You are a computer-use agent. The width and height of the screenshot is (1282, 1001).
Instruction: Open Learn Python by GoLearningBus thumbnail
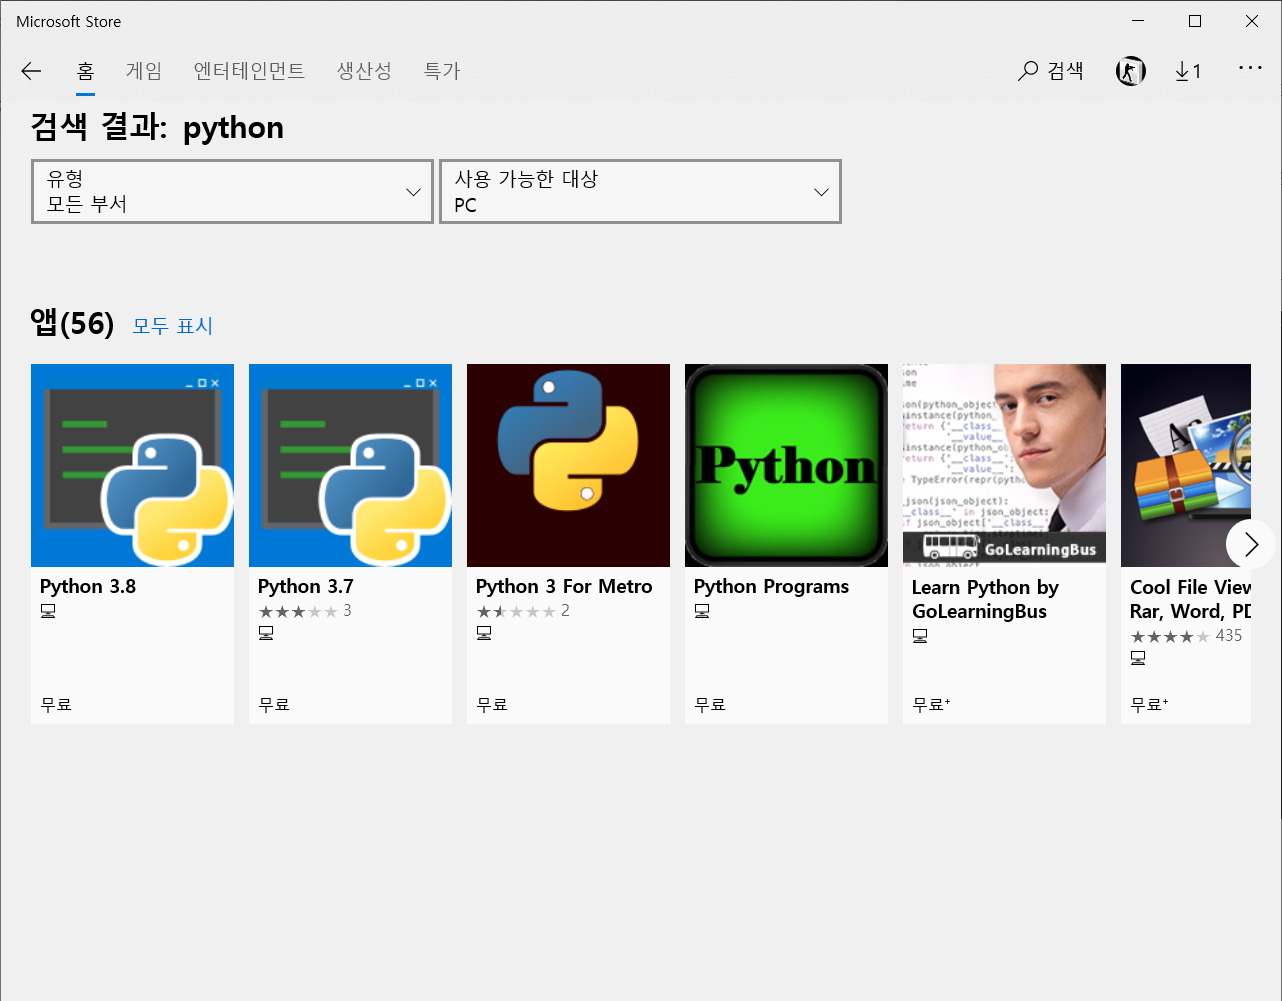pyautogui.click(x=1004, y=463)
